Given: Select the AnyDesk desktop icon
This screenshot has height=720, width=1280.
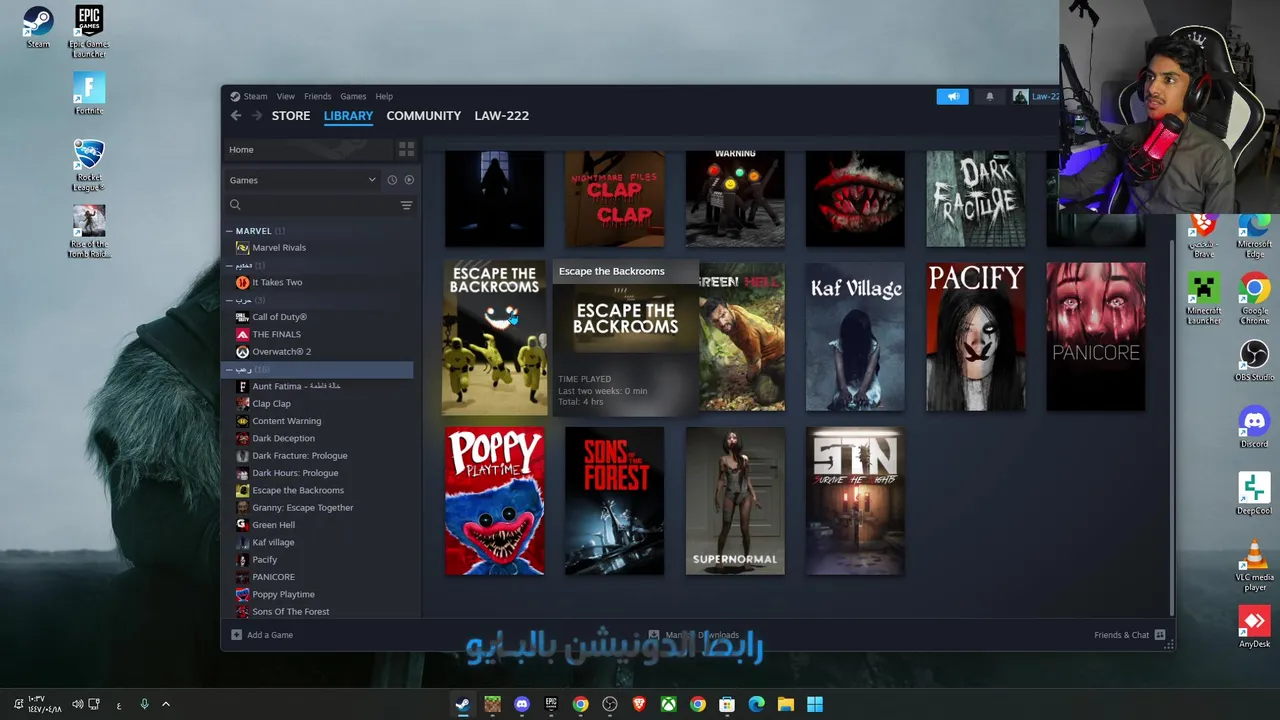Looking at the screenshot, I should click(x=1254, y=628).
